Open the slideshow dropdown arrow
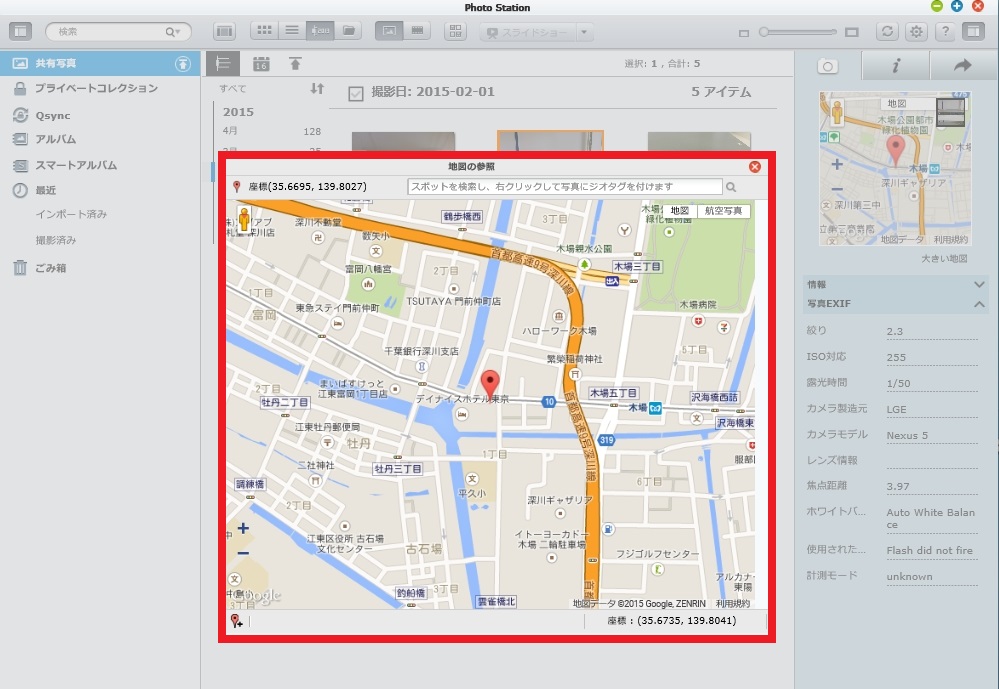Viewport: 999px width, 689px height. (x=584, y=32)
